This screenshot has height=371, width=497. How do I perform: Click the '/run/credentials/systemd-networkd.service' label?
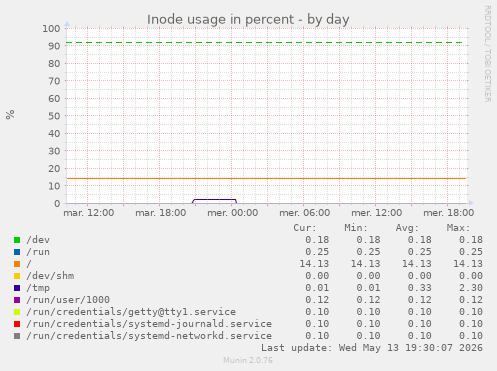click(x=149, y=336)
